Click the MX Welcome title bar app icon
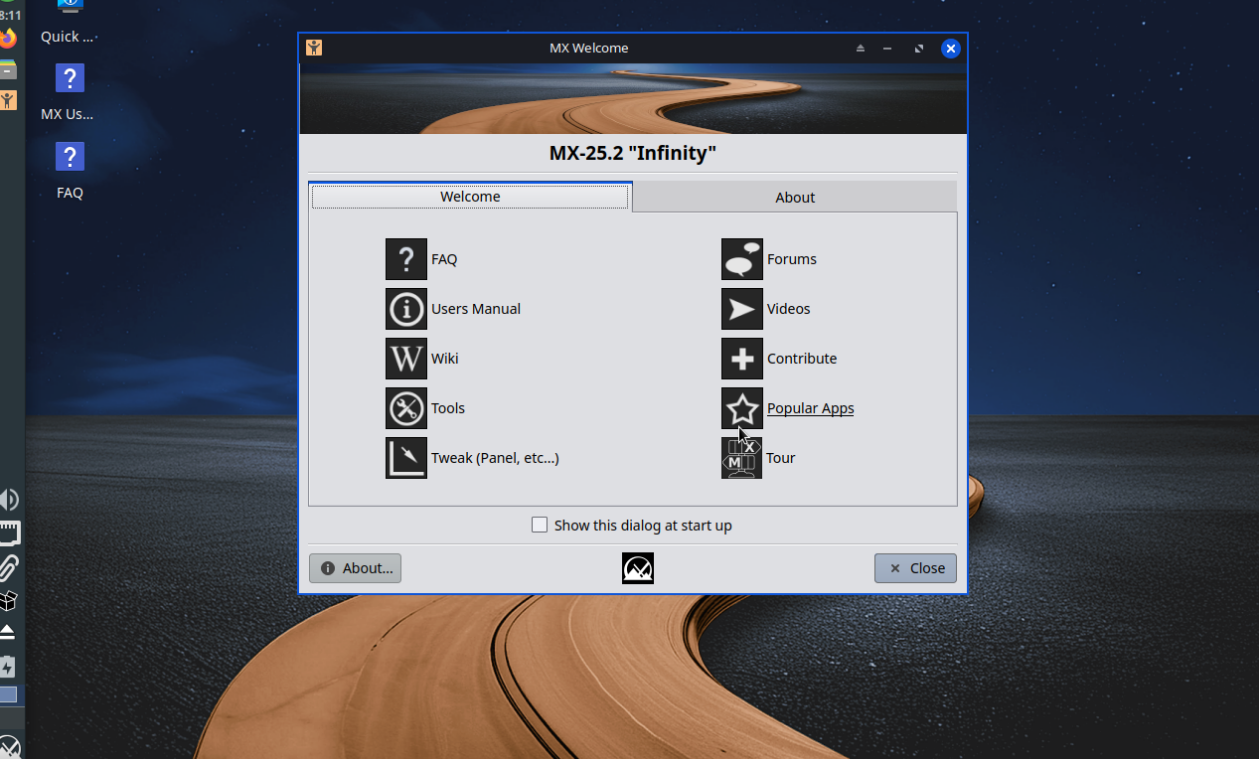The image size is (1259, 759). (x=314, y=48)
